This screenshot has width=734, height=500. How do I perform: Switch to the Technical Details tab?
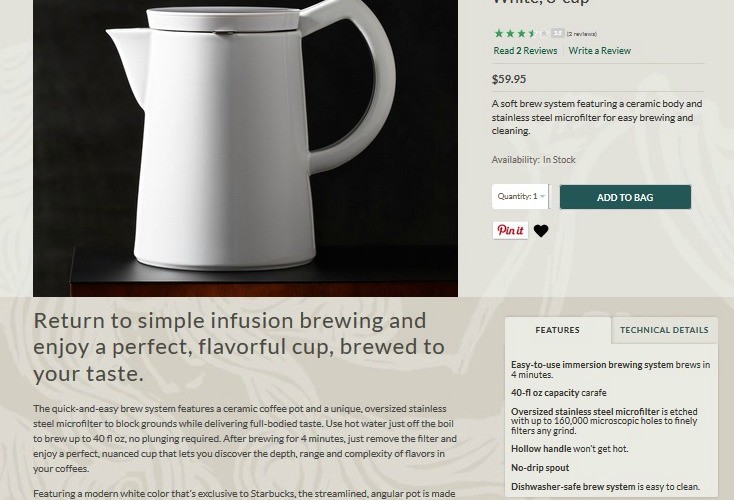tap(664, 330)
